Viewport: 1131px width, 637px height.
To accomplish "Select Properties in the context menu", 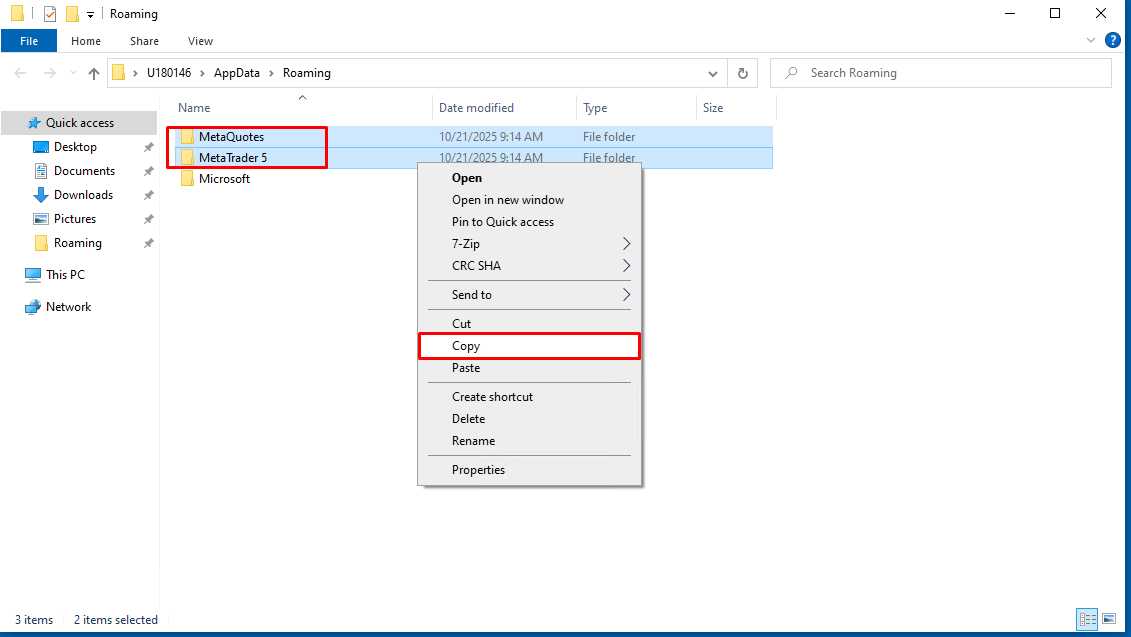I will 478,470.
